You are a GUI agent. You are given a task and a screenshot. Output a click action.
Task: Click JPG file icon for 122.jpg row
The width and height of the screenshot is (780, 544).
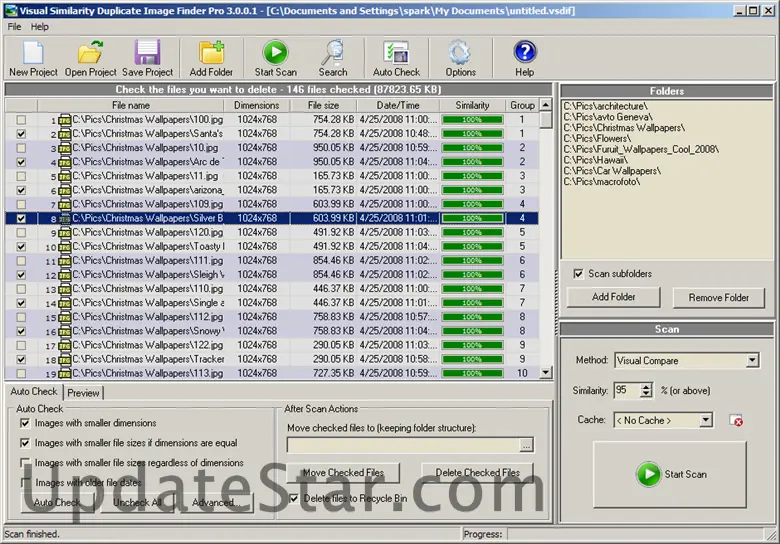65,345
